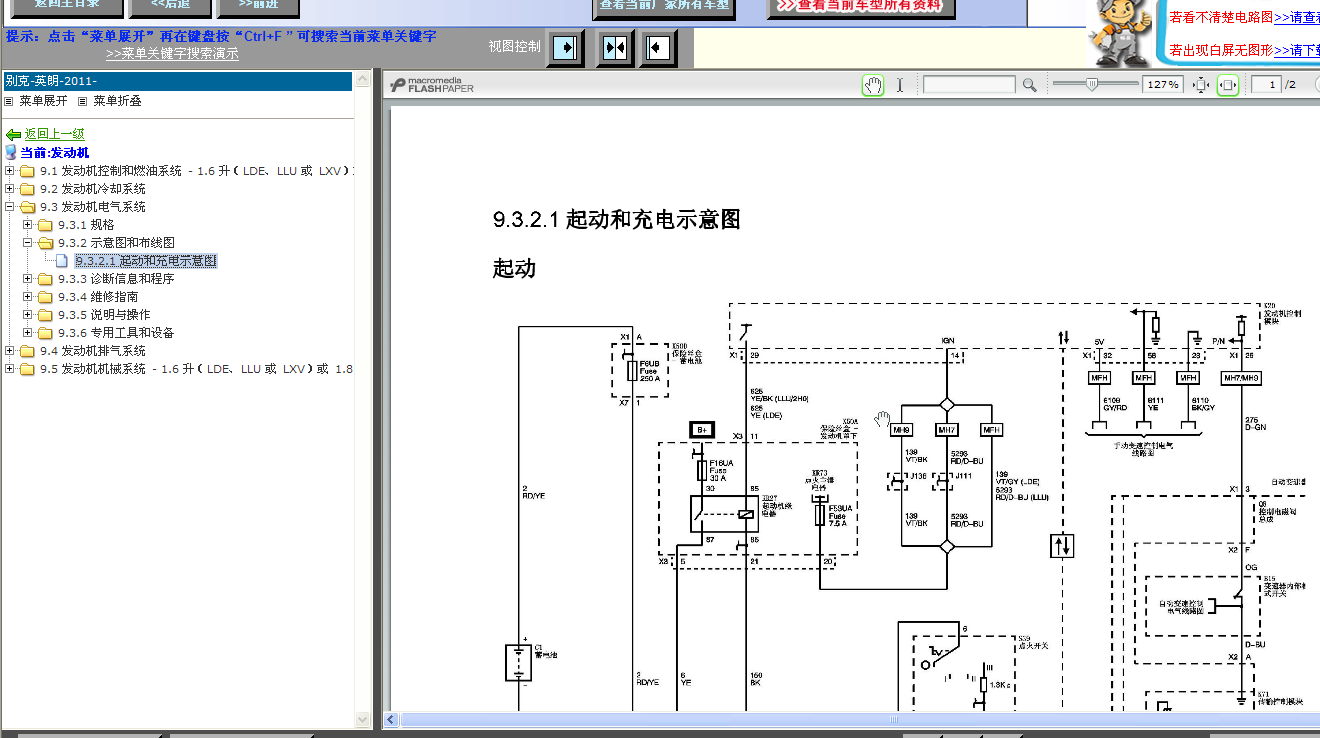Select the hand pan tool in FlashPaper
1320x738 pixels.
pos(873,85)
